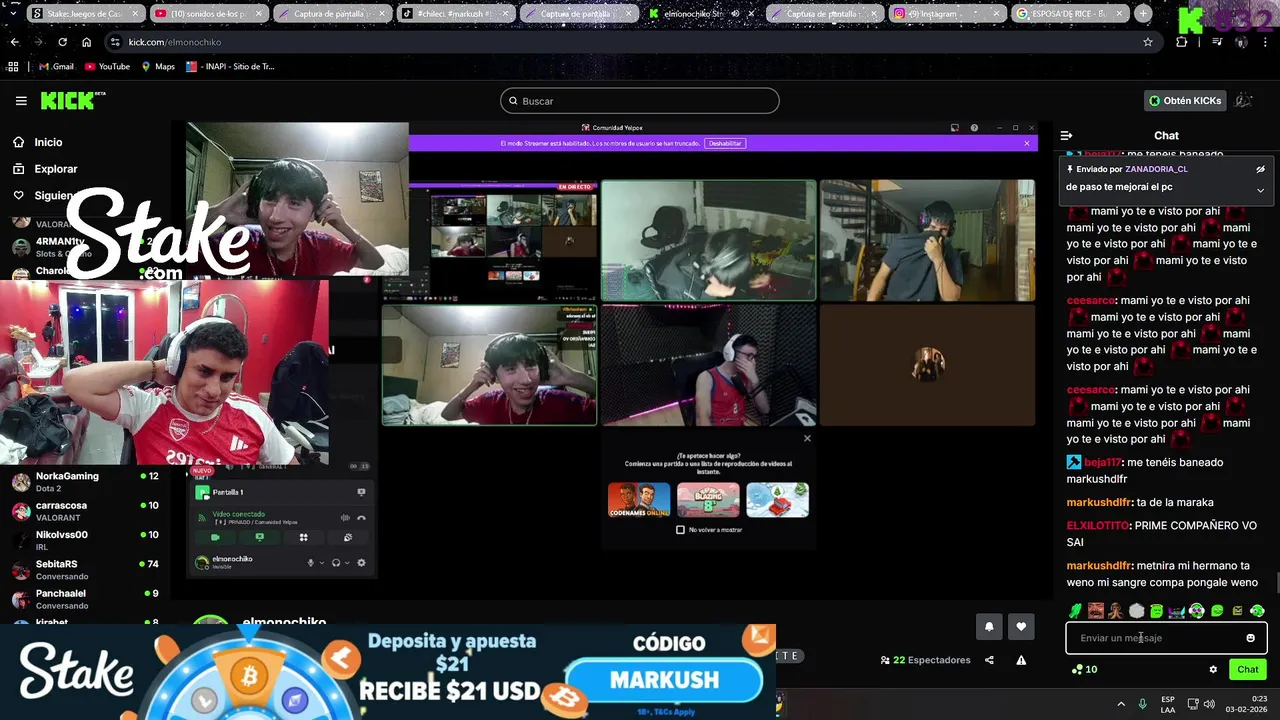
Task: Report the stream with warning triangle
Action: [x=1021, y=660]
